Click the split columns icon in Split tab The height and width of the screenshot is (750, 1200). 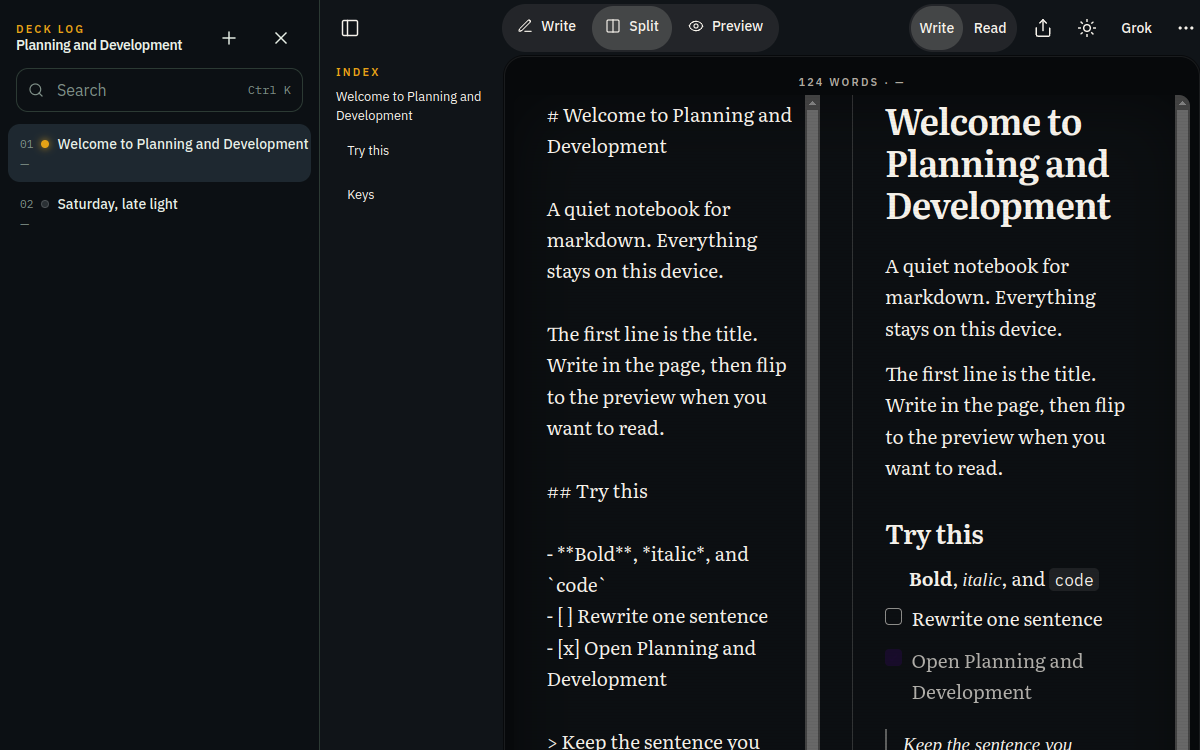click(613, 27)
